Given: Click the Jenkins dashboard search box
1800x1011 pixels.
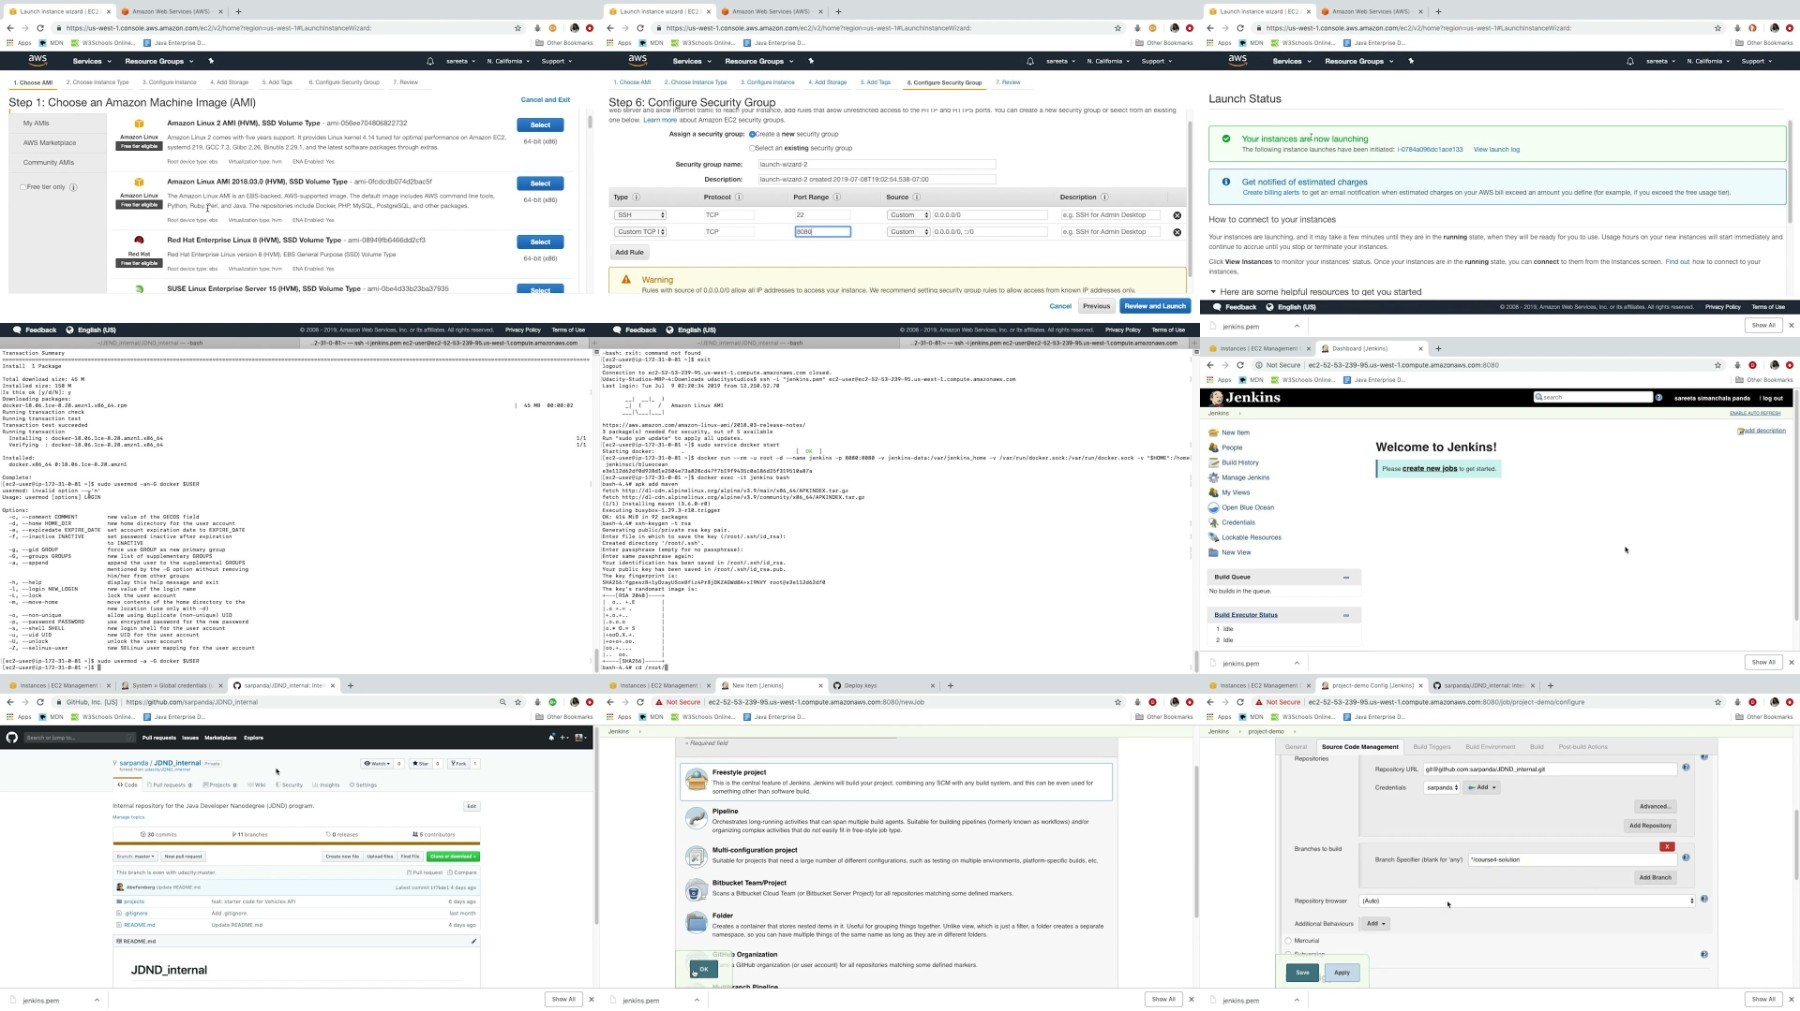Looking at the screenshot, I should 1593,397.
